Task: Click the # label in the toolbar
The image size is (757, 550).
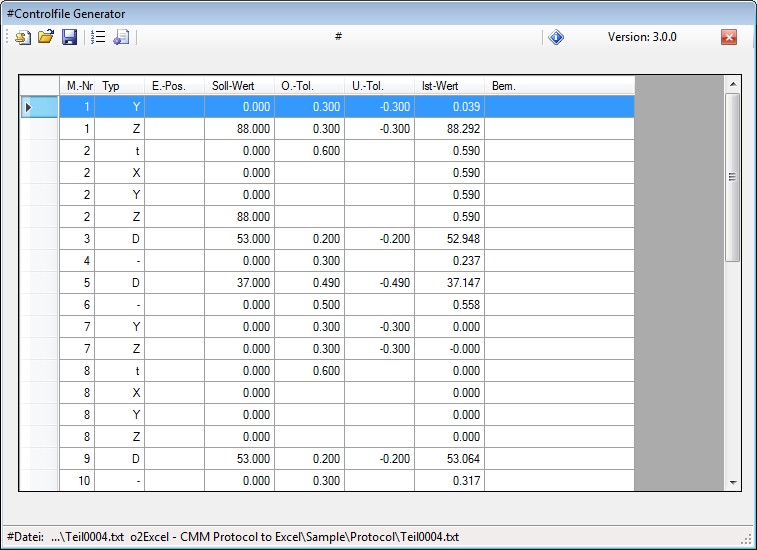Action: tap(338, 36)
